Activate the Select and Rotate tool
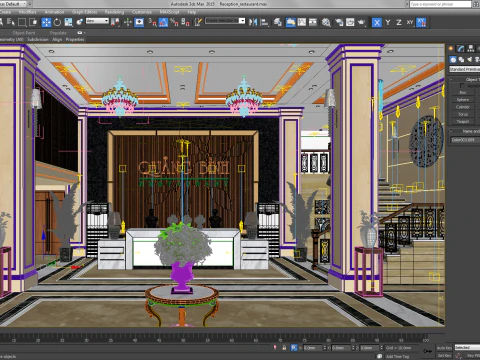The image size is (480, 360). (57, 22)
